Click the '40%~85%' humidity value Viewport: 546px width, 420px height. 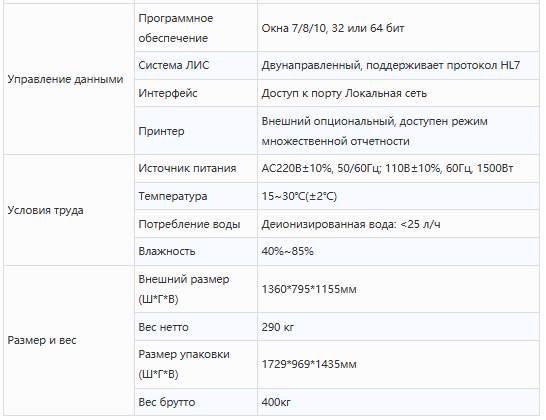[287, 251]
